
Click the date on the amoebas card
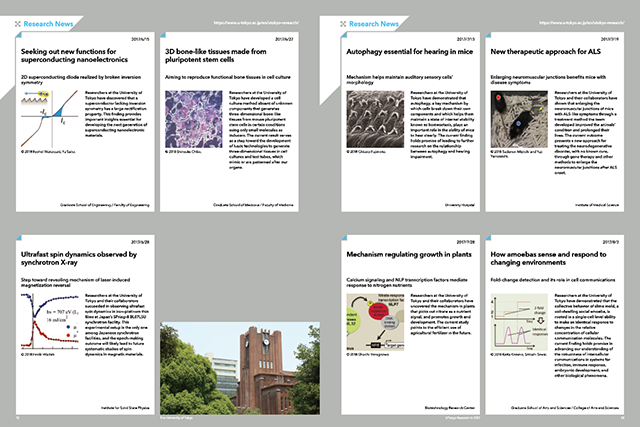point(610,242)
